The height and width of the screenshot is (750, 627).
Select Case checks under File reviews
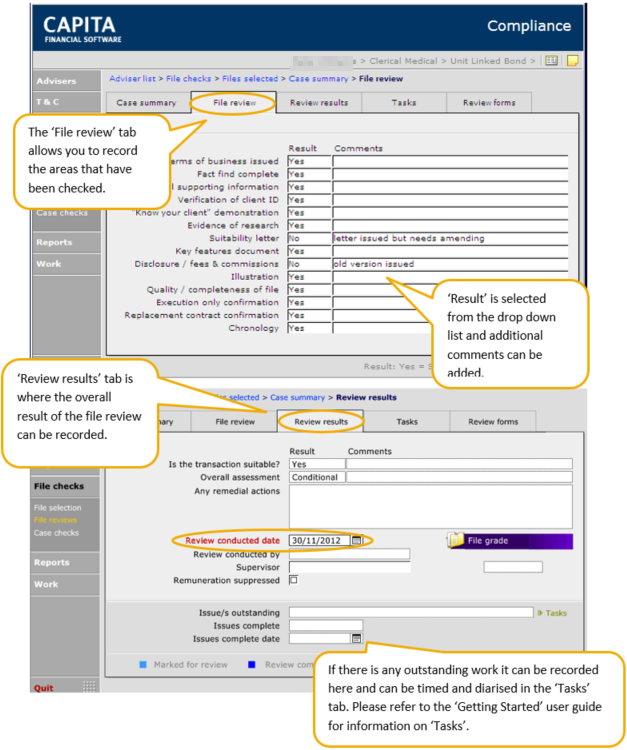[56, 533]
